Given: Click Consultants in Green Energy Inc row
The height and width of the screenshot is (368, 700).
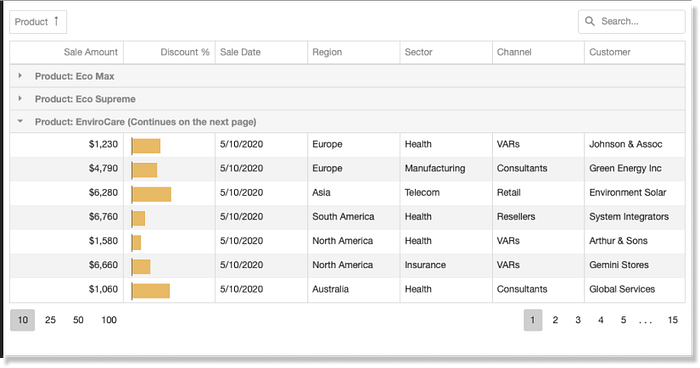Looking at the screenshot, I should click(538, 168).
